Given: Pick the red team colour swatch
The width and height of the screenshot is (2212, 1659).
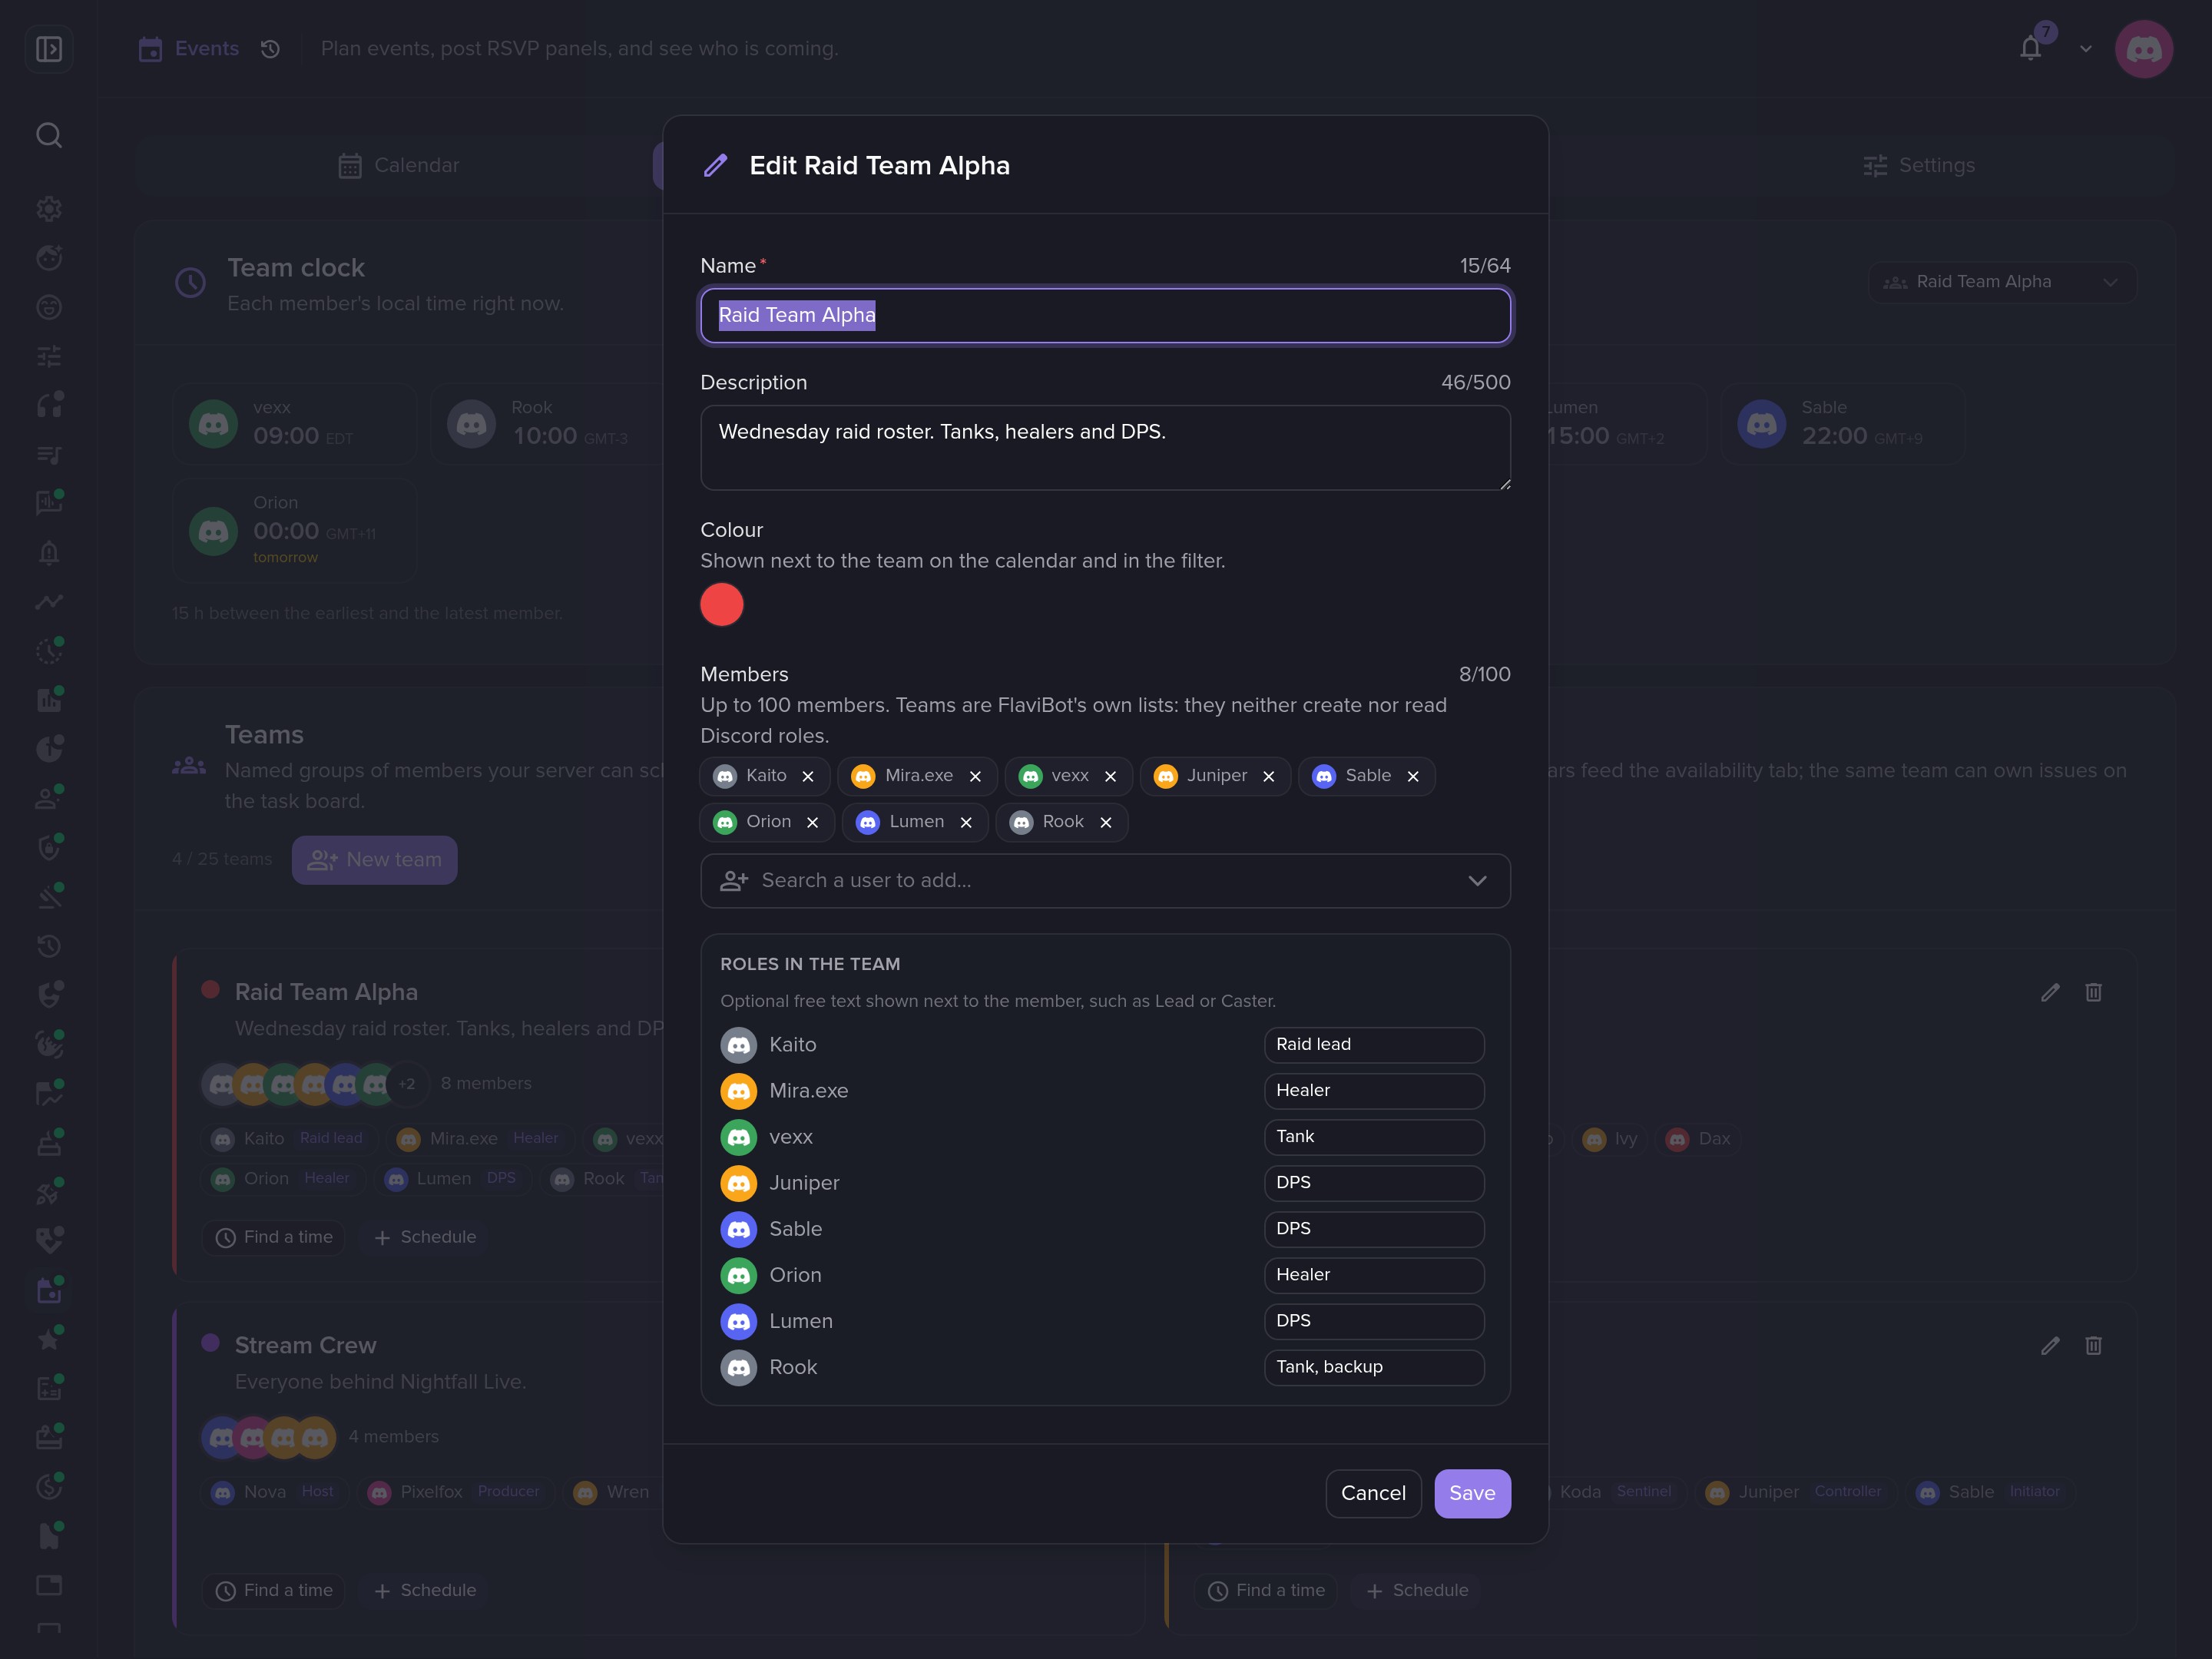Looking at the screenshot, I should (721, 604).
